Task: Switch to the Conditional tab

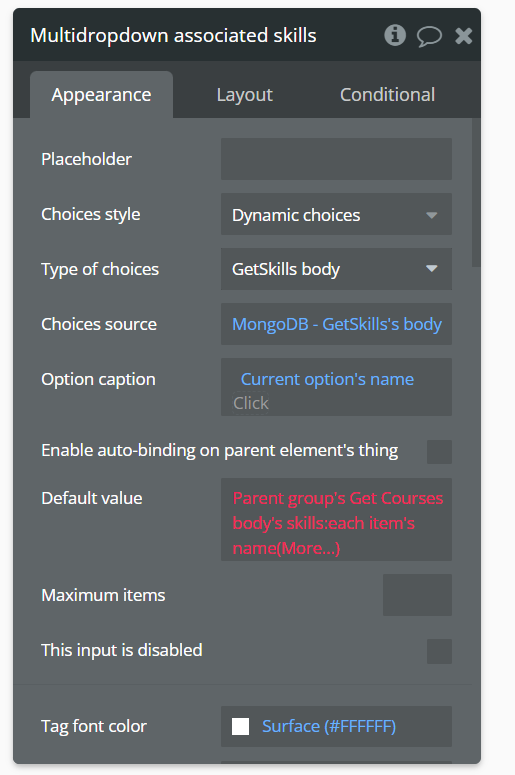Action: [x=387, y=94]
